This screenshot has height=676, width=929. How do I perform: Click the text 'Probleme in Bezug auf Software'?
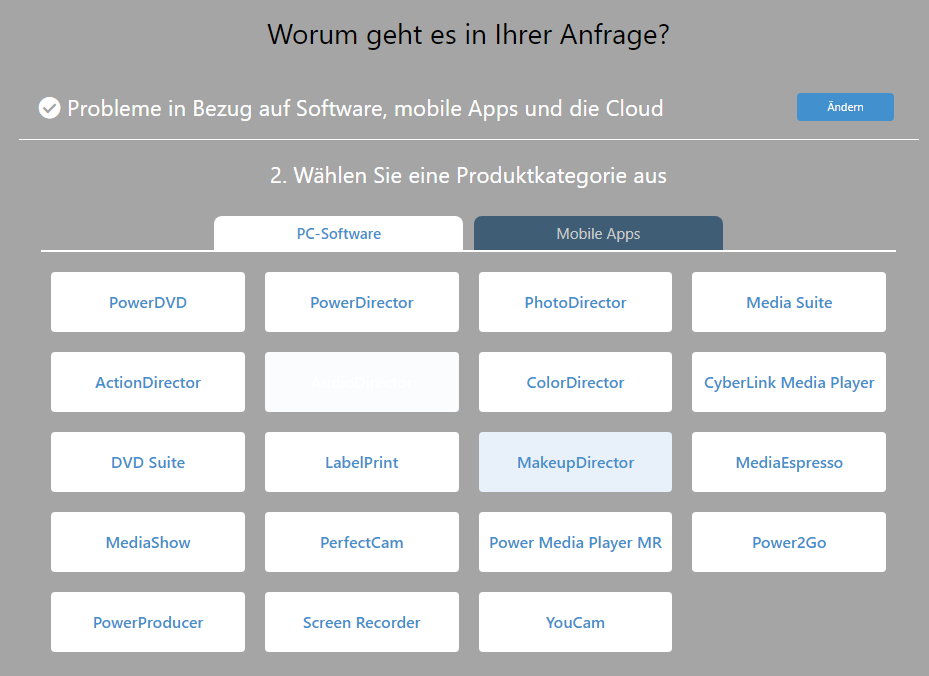coord(227,108)
